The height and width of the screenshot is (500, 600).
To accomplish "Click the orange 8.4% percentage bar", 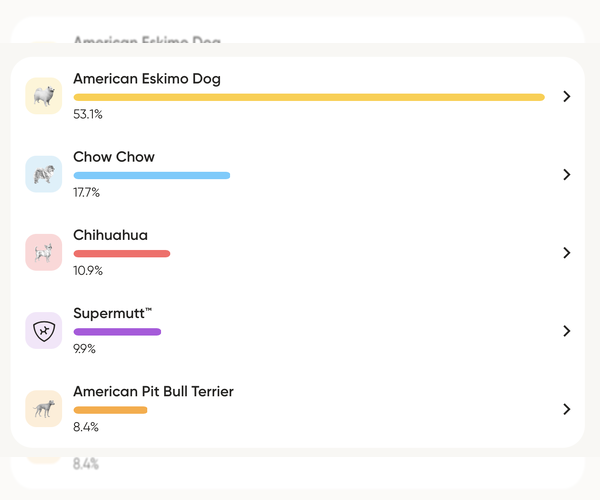I will (x=110, y=409).
